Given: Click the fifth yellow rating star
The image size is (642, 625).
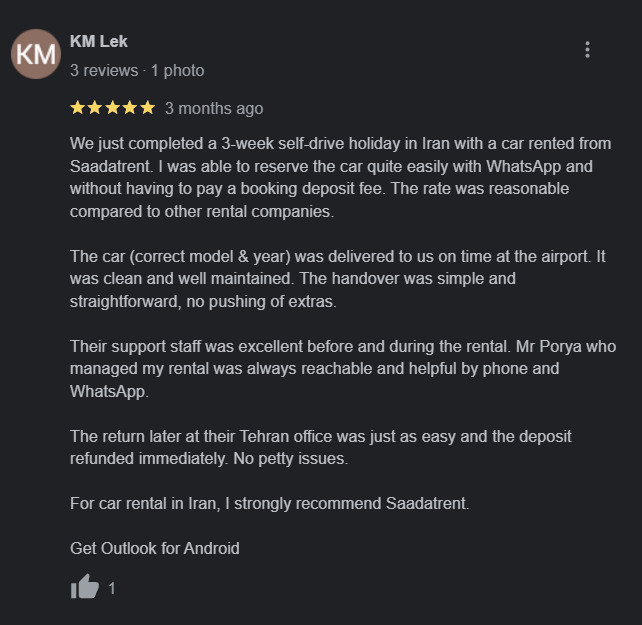Looking at the screenshot, I should pos(147,108).
